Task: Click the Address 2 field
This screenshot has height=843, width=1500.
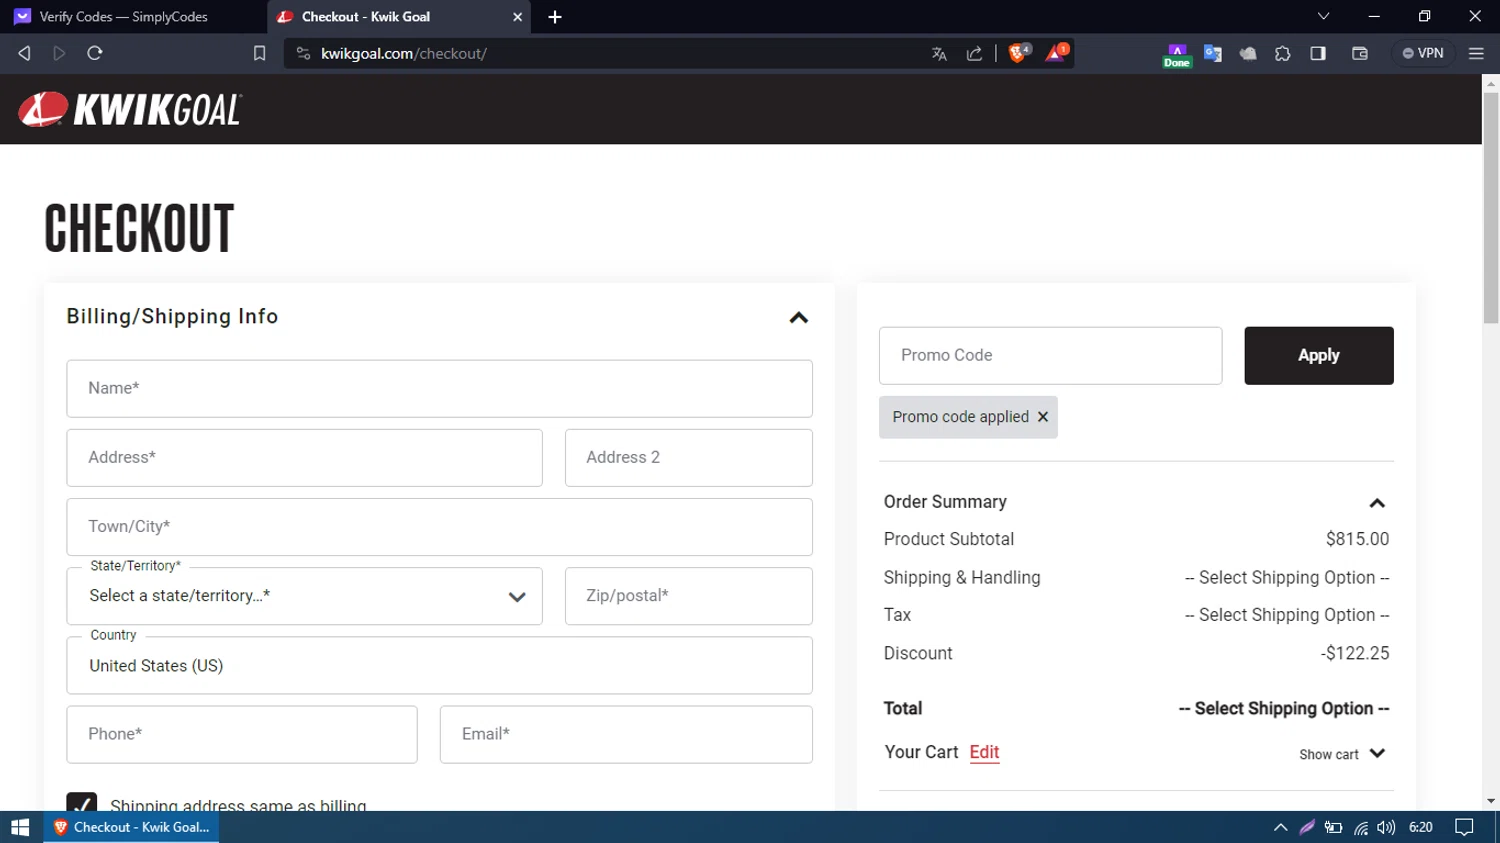Action: tap(688, 457)
